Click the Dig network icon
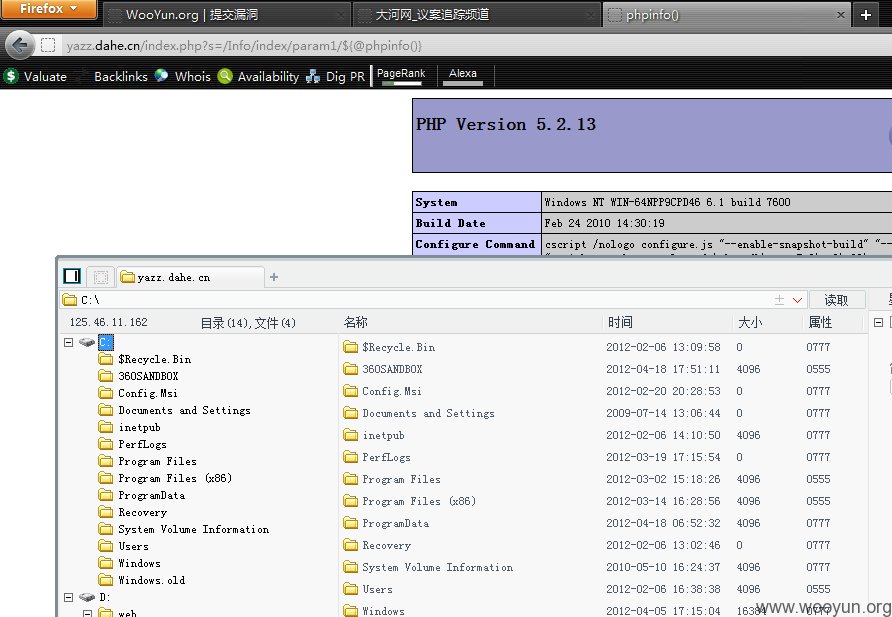The height and width of the screenshot is (617, 892). pyautogui.click(x=313, y=76)
